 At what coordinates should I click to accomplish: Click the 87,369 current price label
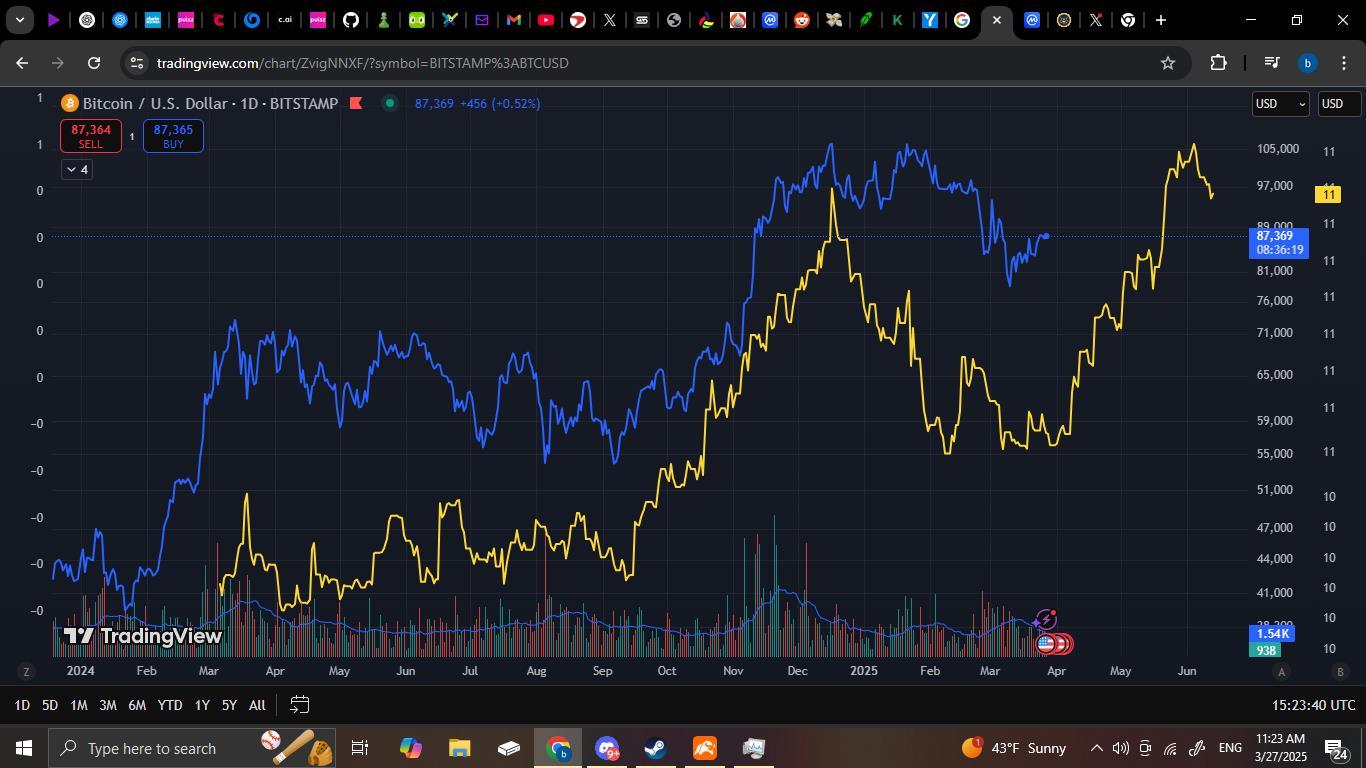(x=1279, y=243)
